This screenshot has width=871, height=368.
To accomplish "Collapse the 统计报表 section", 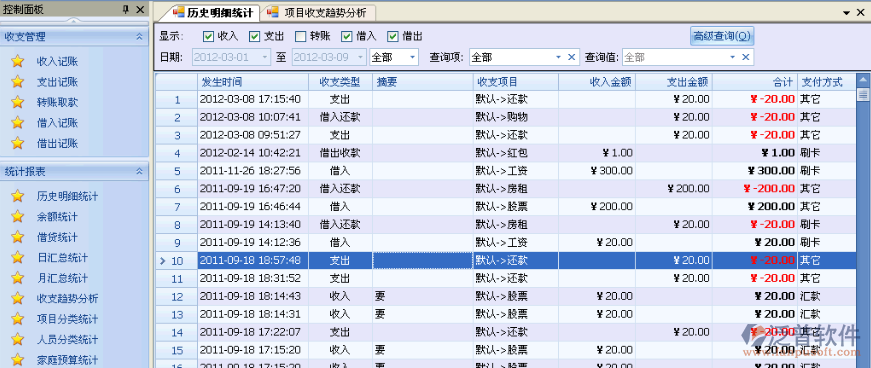I will click(139, 172).
